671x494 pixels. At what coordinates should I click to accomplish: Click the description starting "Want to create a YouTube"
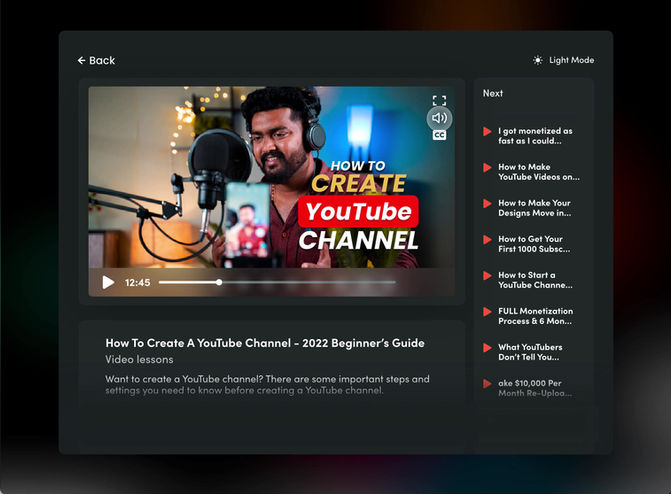[x=267, y=384]
